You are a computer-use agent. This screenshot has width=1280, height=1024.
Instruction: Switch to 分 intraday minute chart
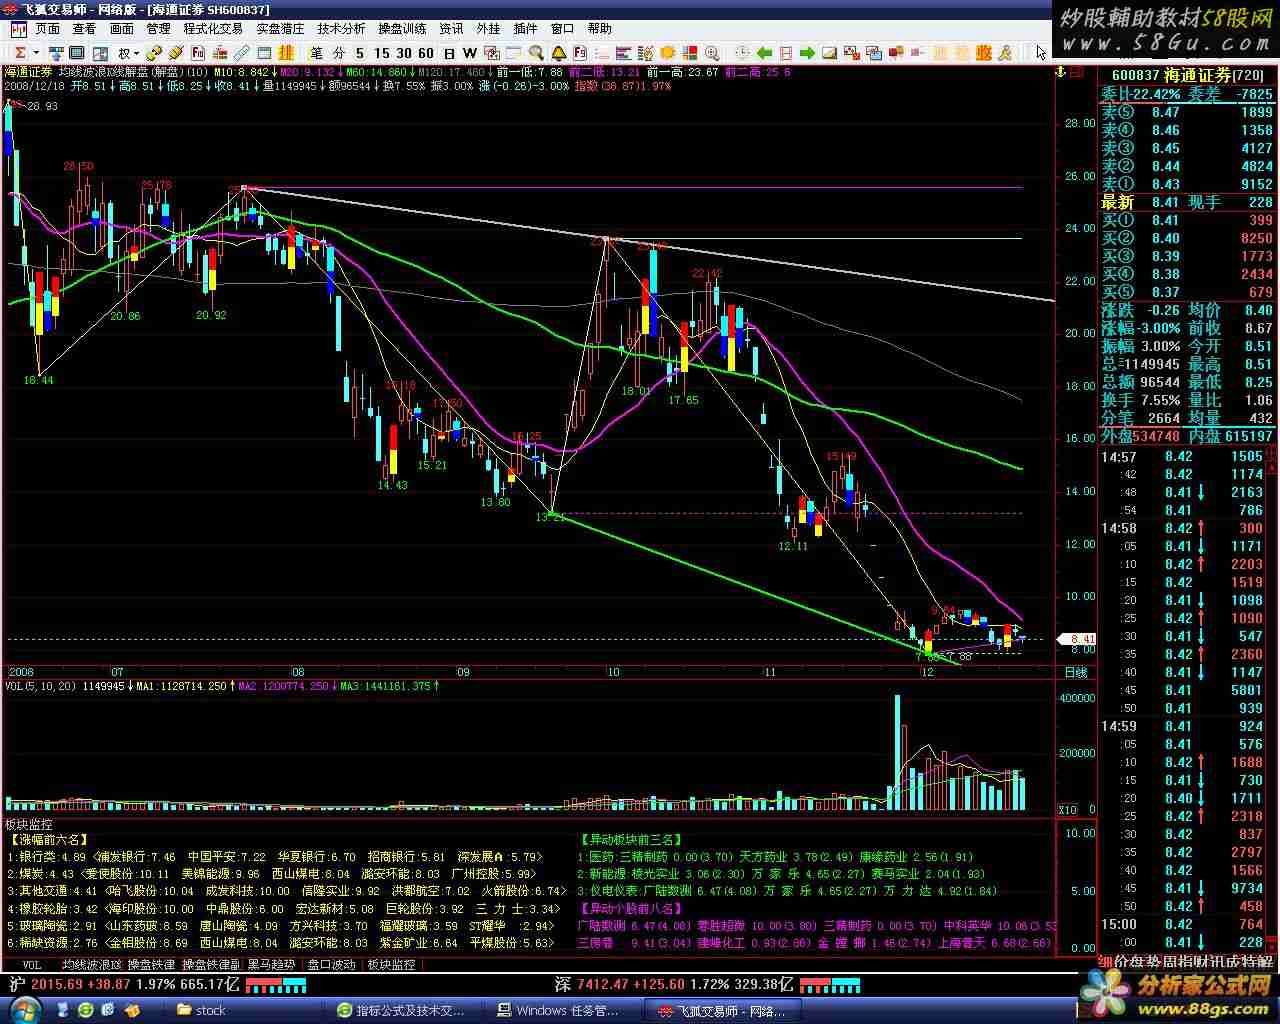click(x=339, y=52)
